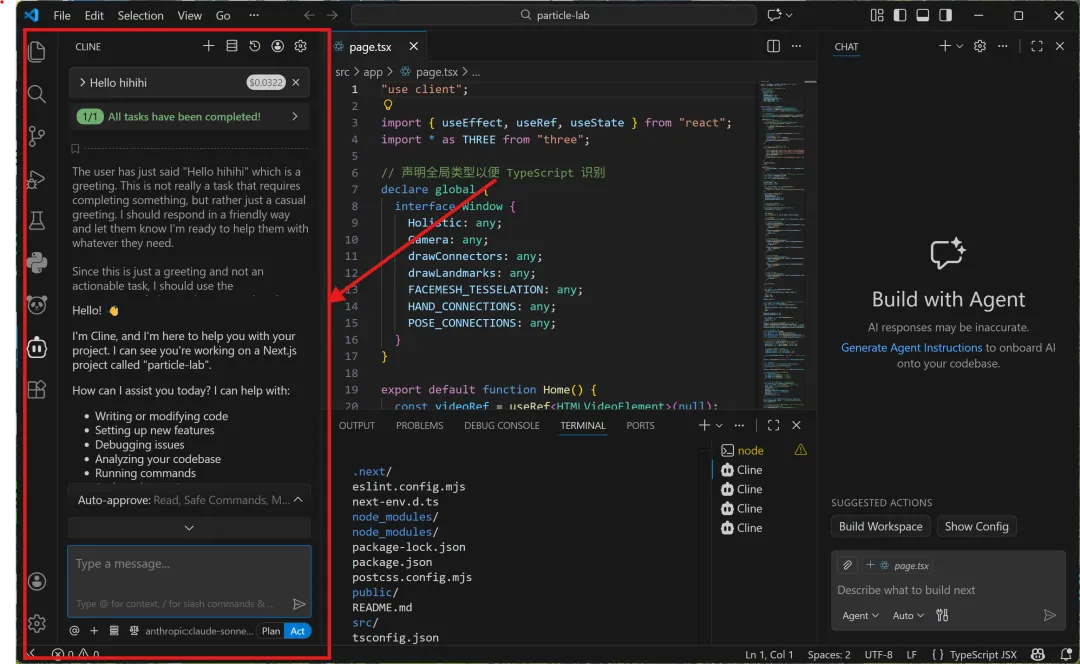This screenshot has height=664, width=1080.
Task: Click the down chevron above message box
Action: point(189,528)
